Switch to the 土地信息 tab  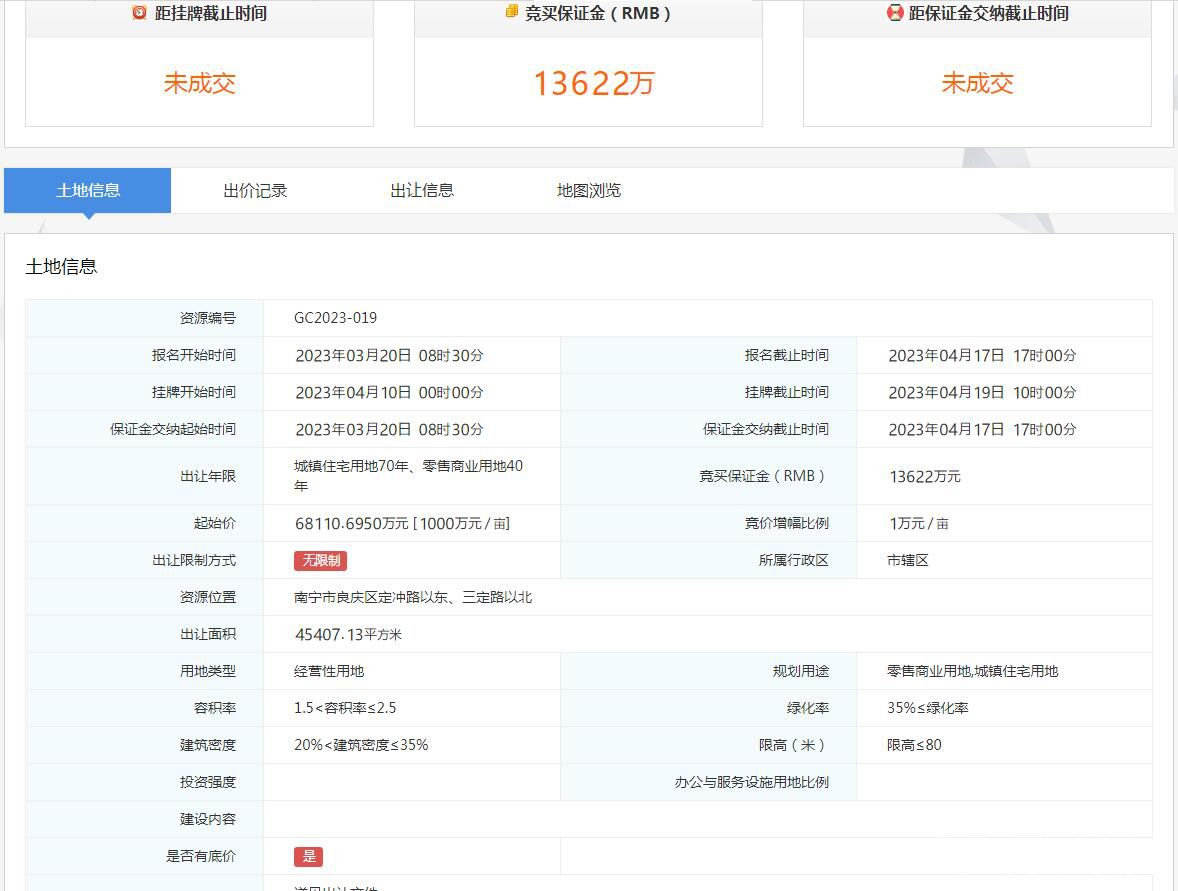(88, 190)
